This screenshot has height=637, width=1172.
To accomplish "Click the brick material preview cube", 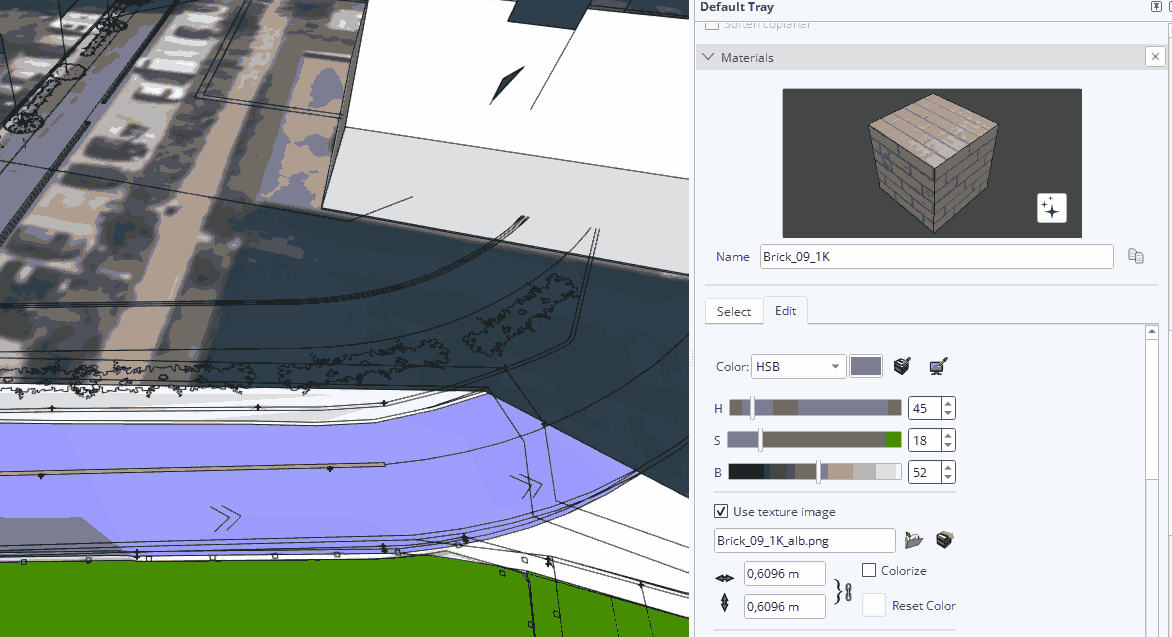I will coord(932,163).
